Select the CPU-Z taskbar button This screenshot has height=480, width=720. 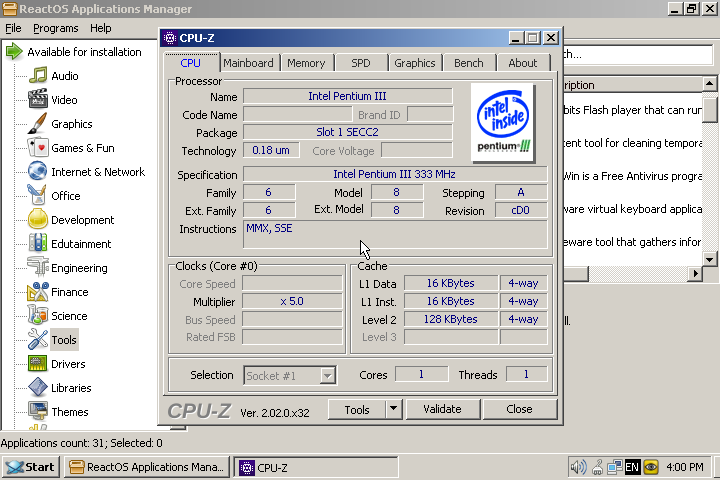pyautogui.click(x=316, y=467)
